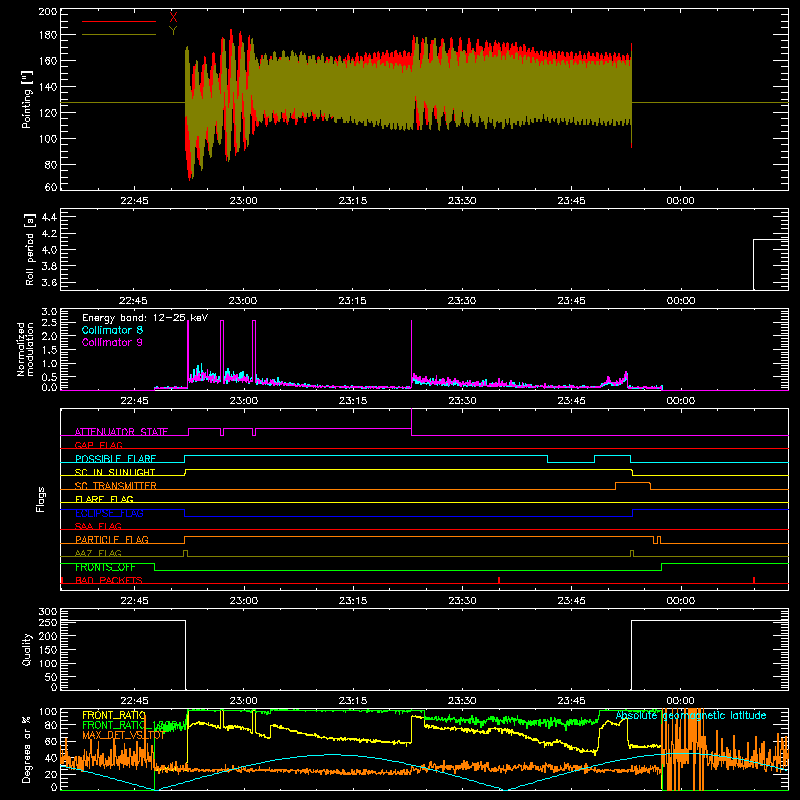Screen dimensions: 800x800
Task: Click the 'Degrees or %' axis title
Action: (x=27, y=750)
